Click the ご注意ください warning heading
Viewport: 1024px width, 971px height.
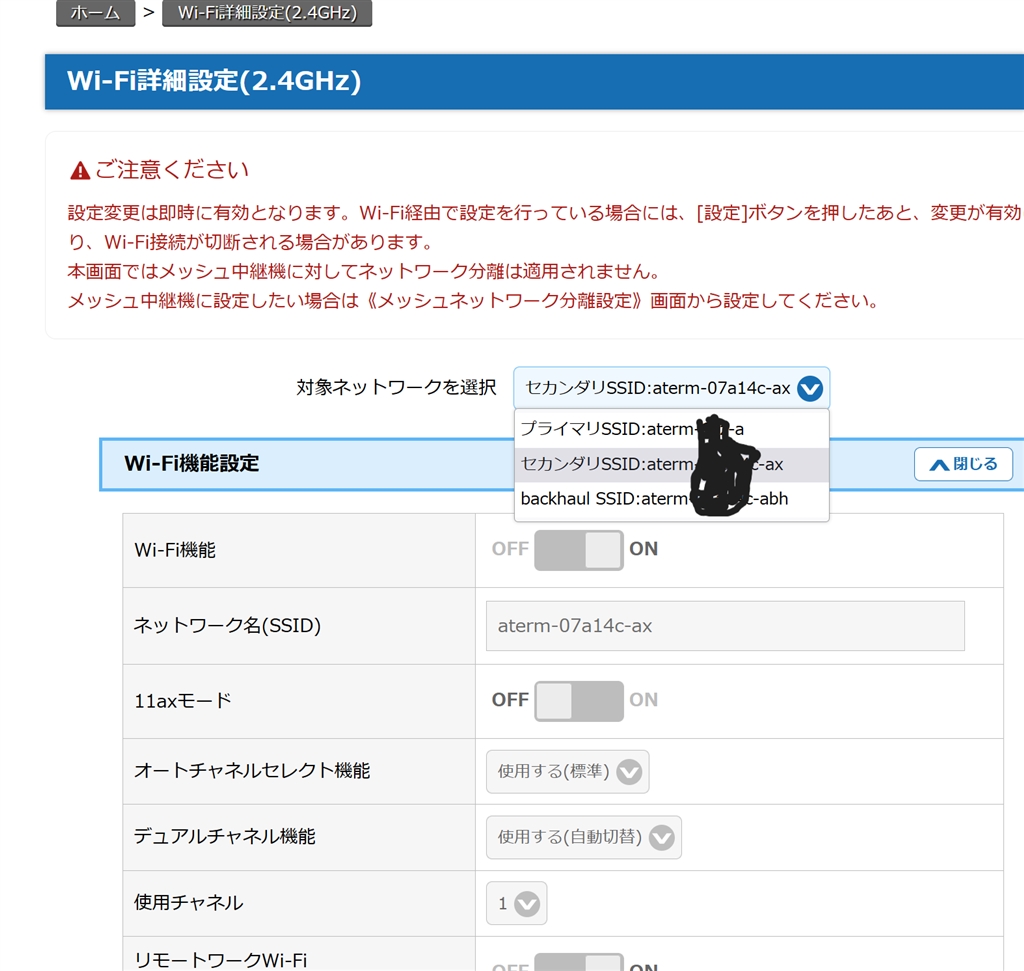[x=172, y=170]
